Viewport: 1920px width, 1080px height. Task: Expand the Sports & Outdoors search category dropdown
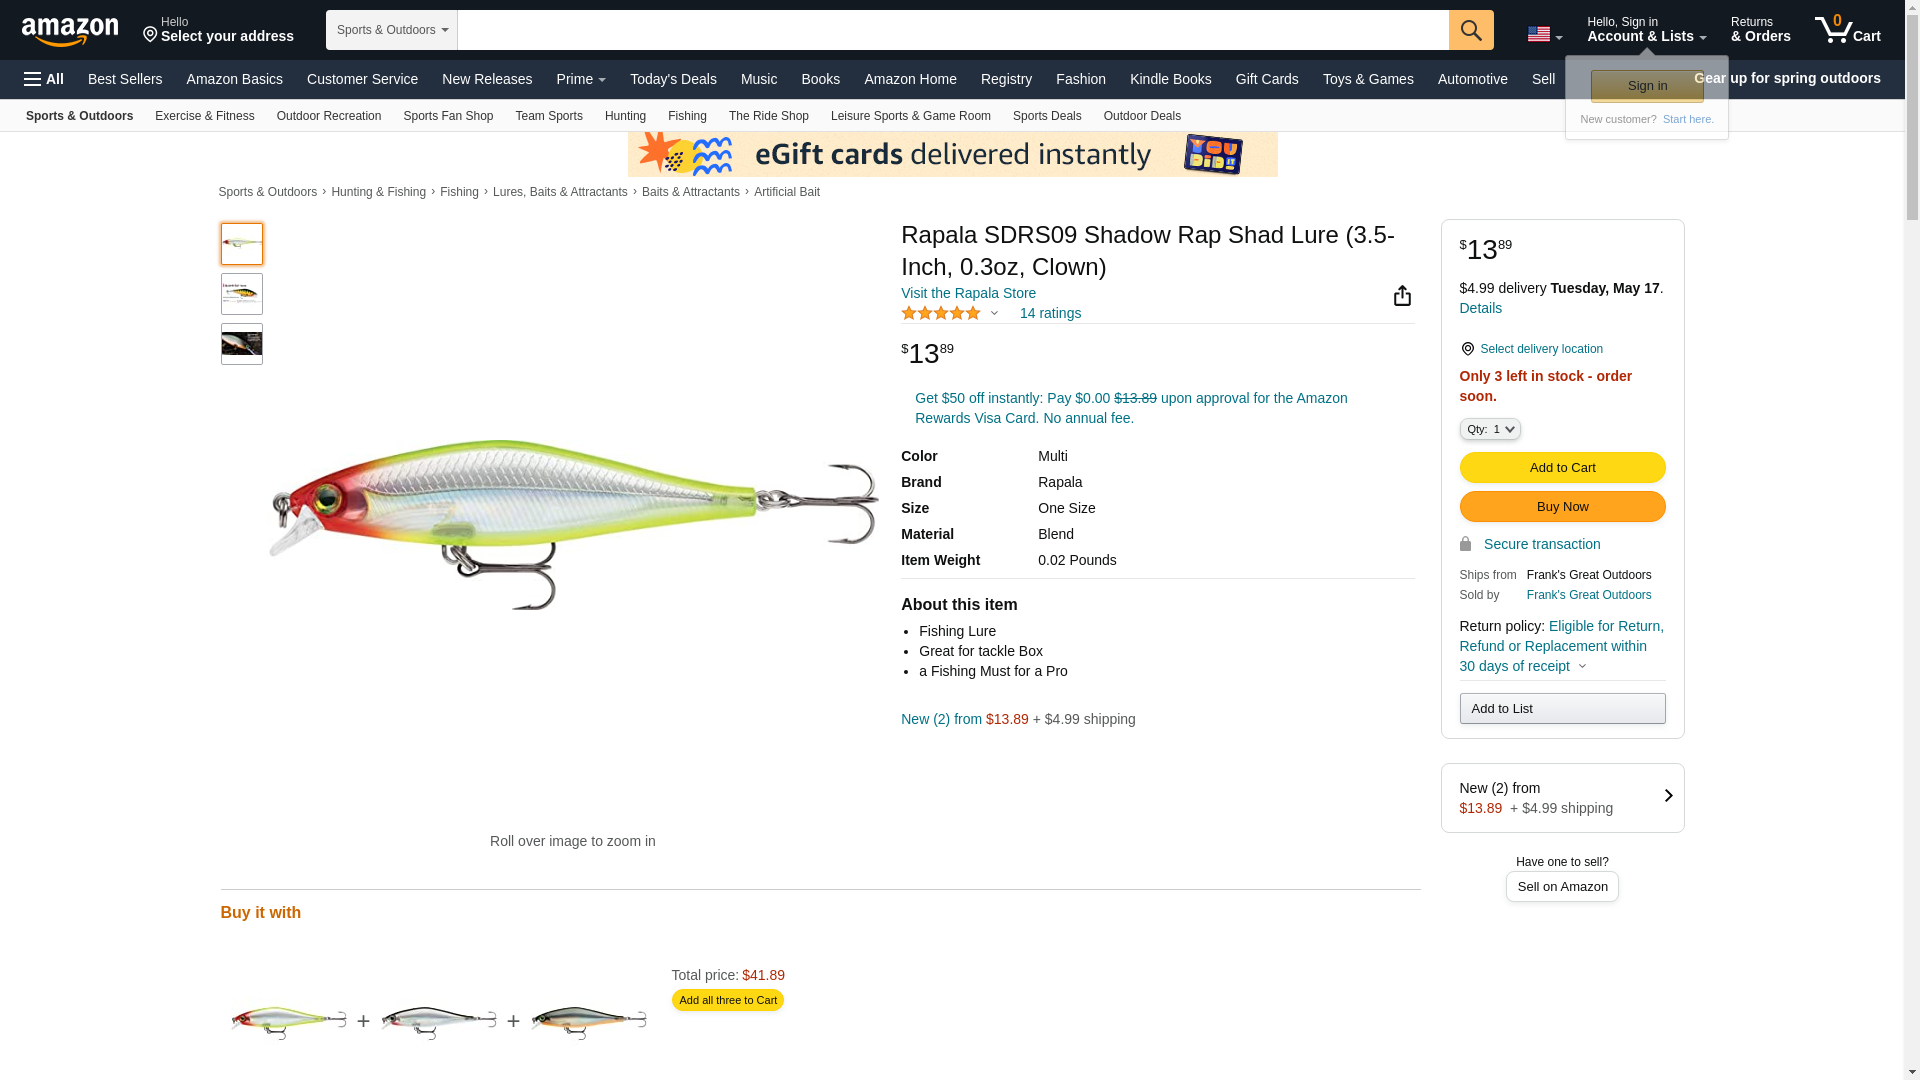click(x=391, y=30)
